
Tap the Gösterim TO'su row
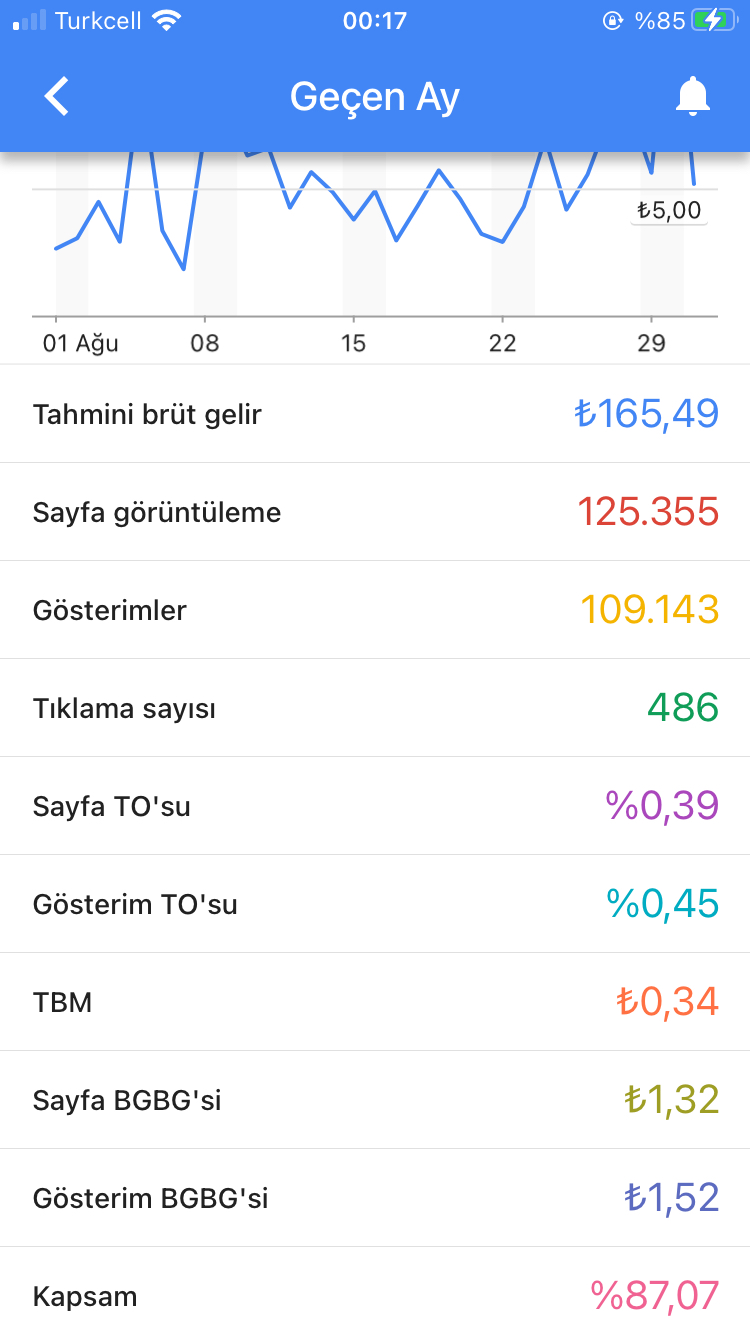[375, 904]
